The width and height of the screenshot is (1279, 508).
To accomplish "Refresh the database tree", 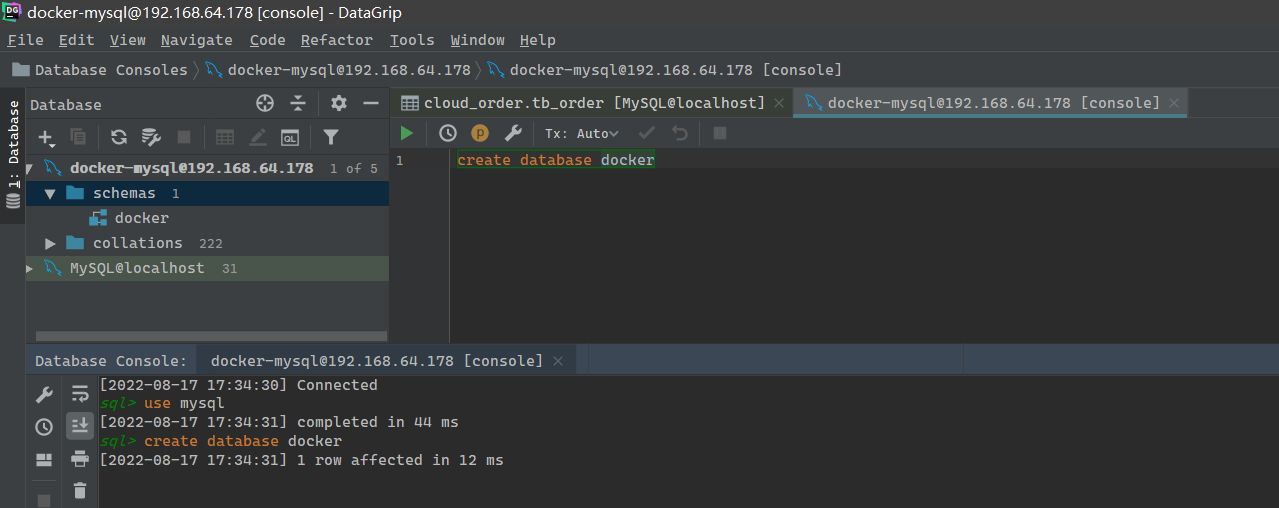I will pos(119,137).
